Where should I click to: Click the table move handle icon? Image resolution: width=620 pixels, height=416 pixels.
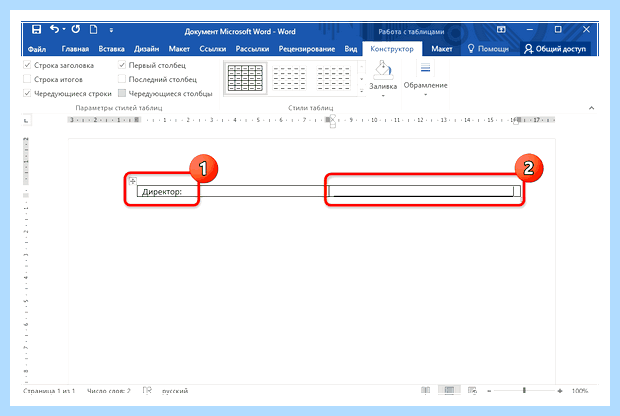(x=132, y=181)
